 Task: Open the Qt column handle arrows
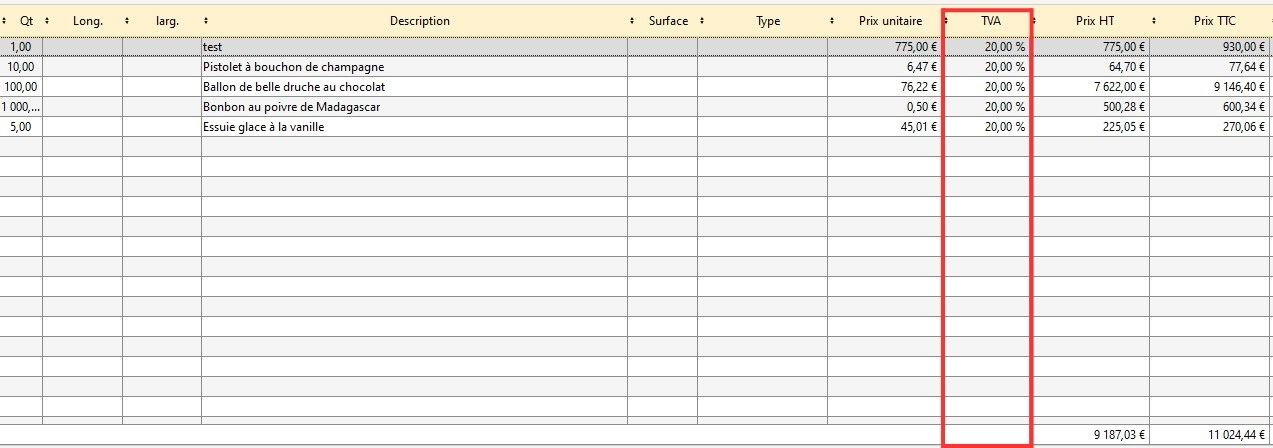point(46,21)
